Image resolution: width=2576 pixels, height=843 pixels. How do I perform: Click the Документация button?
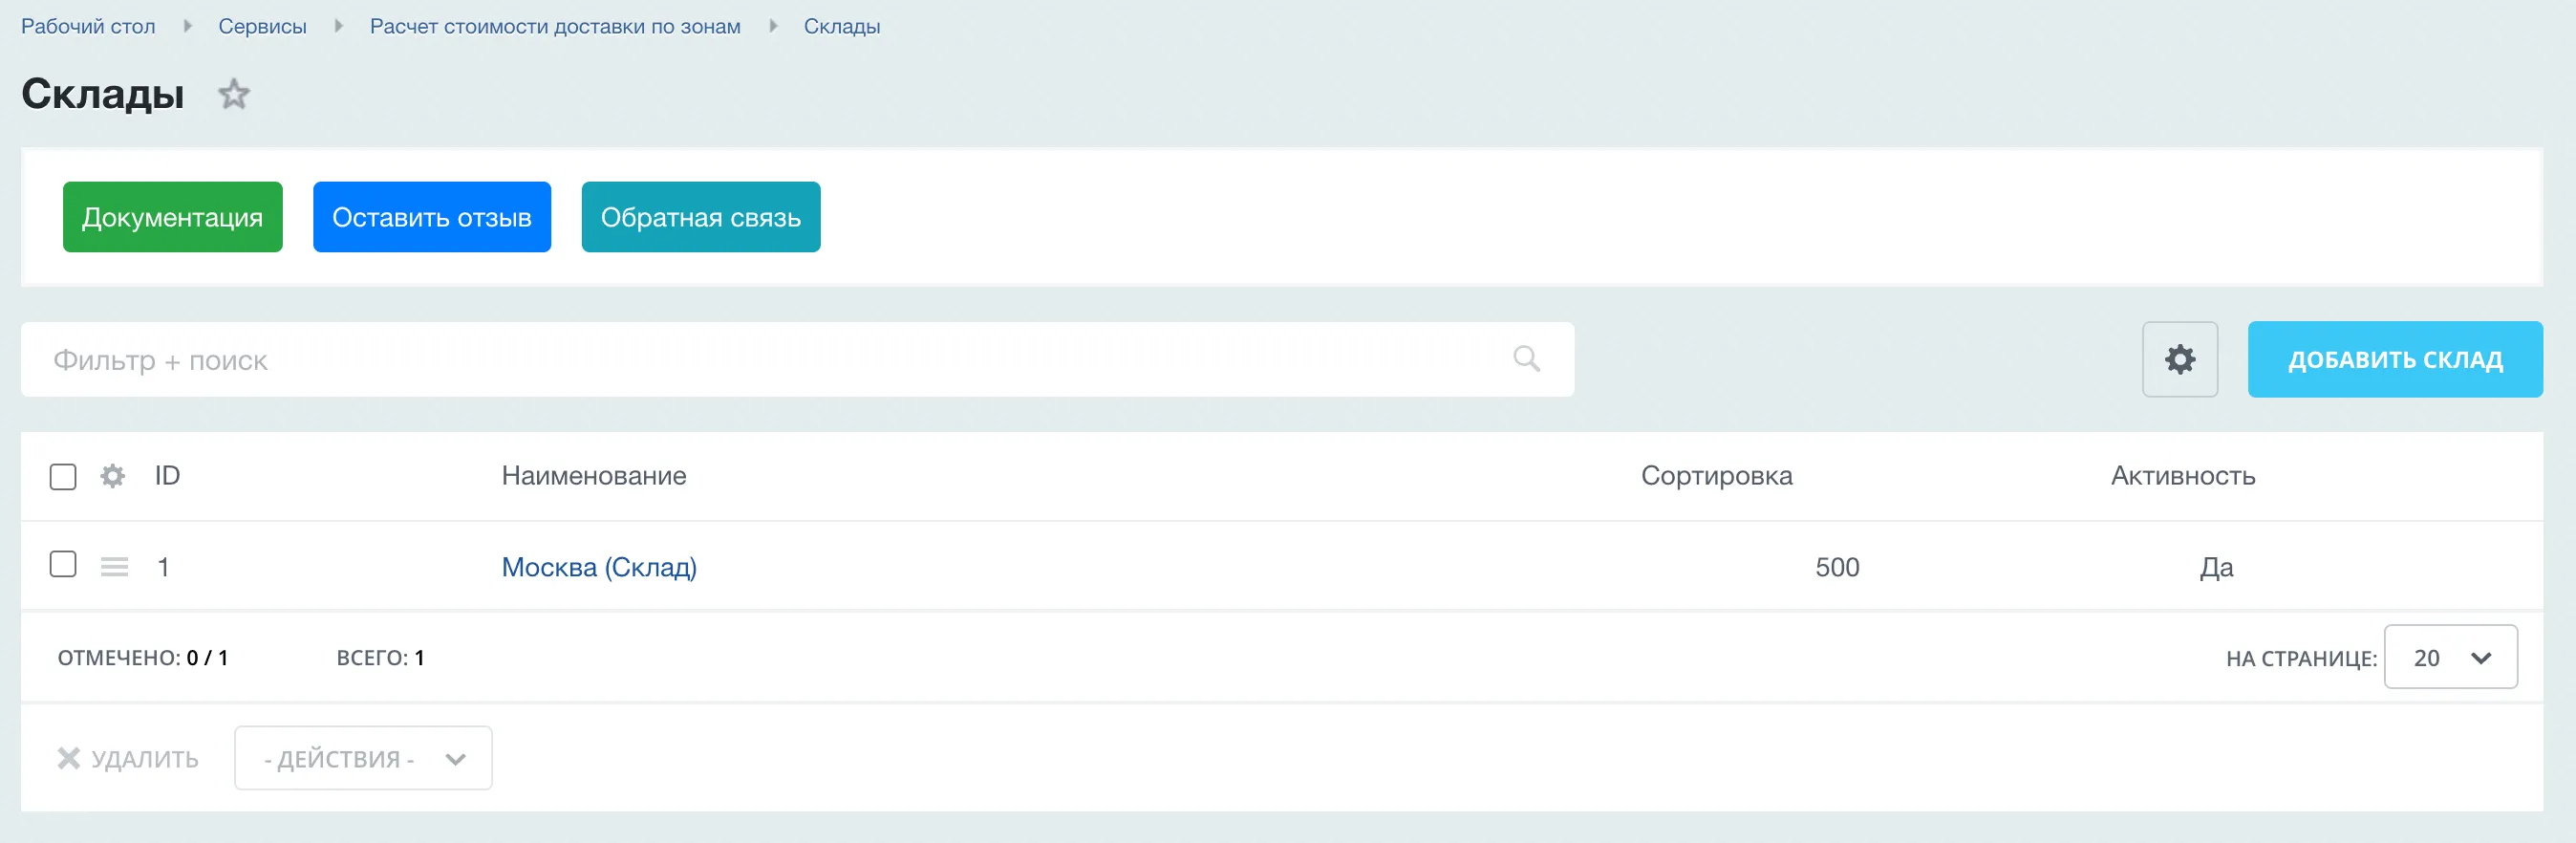pyautogui.click(x=173, y=217)
